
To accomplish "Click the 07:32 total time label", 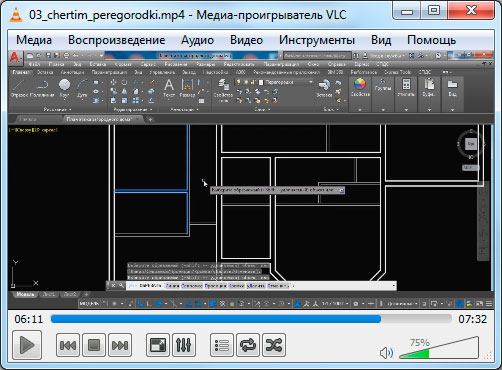I will click(x=472, y=319).
